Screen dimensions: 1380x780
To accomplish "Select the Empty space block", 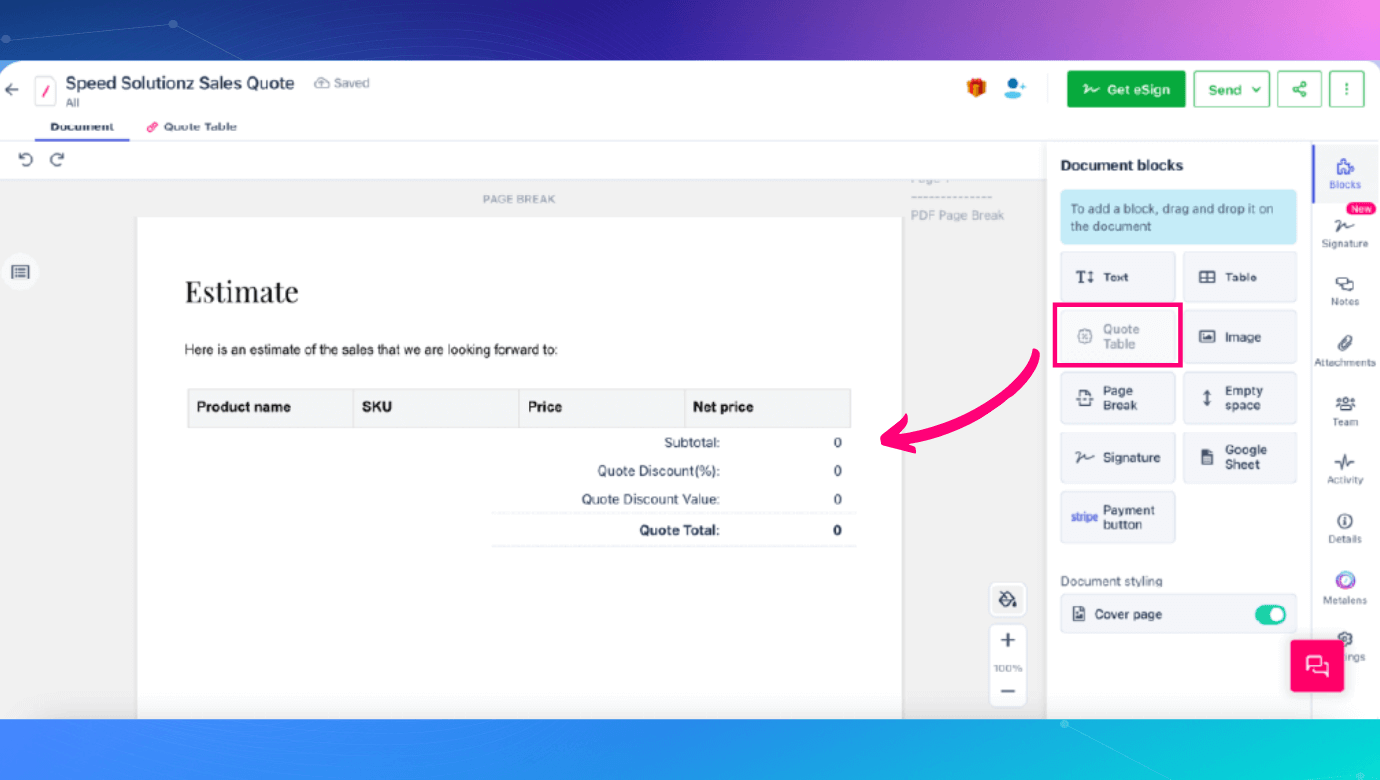I will point(1240,398).
